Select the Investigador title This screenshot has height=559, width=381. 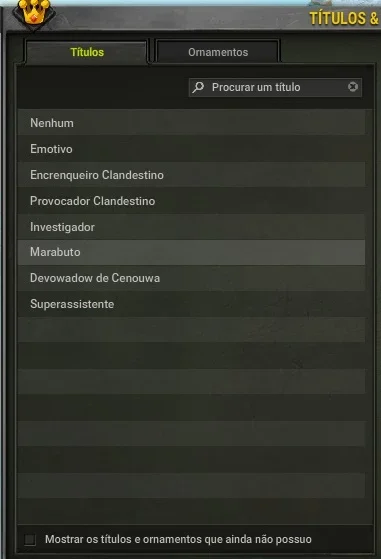point(191,227)
